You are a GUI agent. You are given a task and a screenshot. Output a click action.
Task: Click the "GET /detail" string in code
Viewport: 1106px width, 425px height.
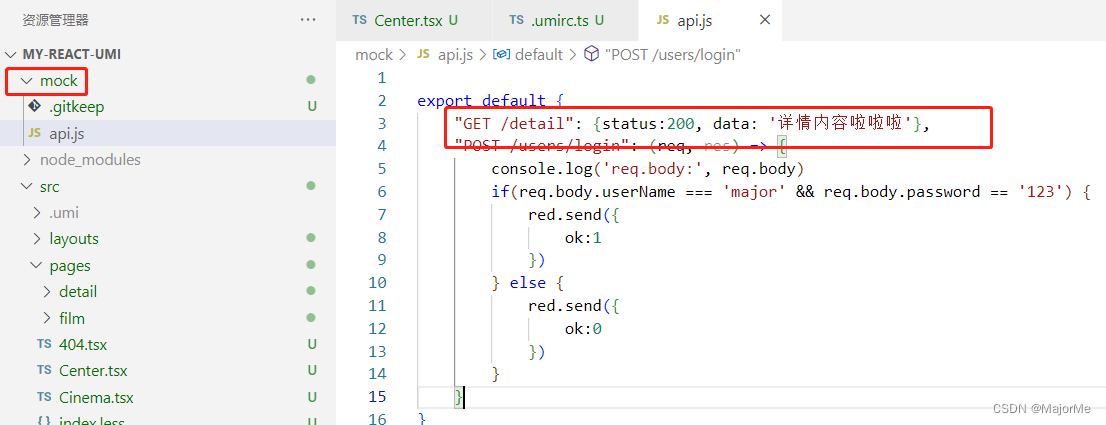click(x=514, y=123)
